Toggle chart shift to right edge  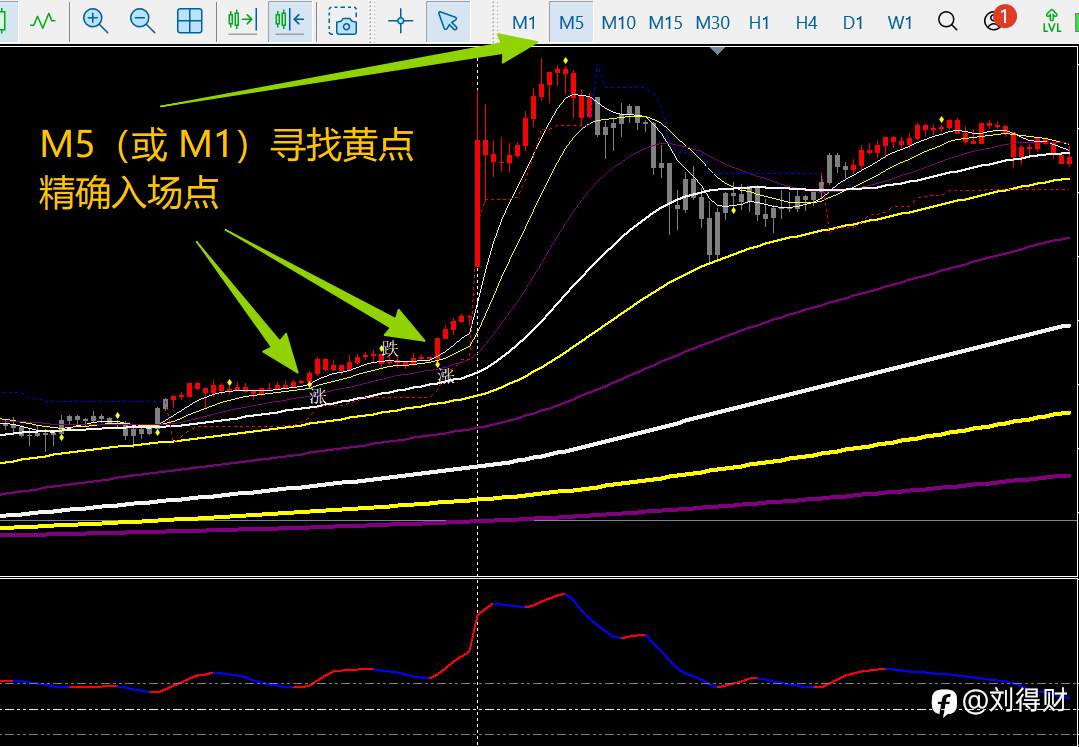point(242,21)
